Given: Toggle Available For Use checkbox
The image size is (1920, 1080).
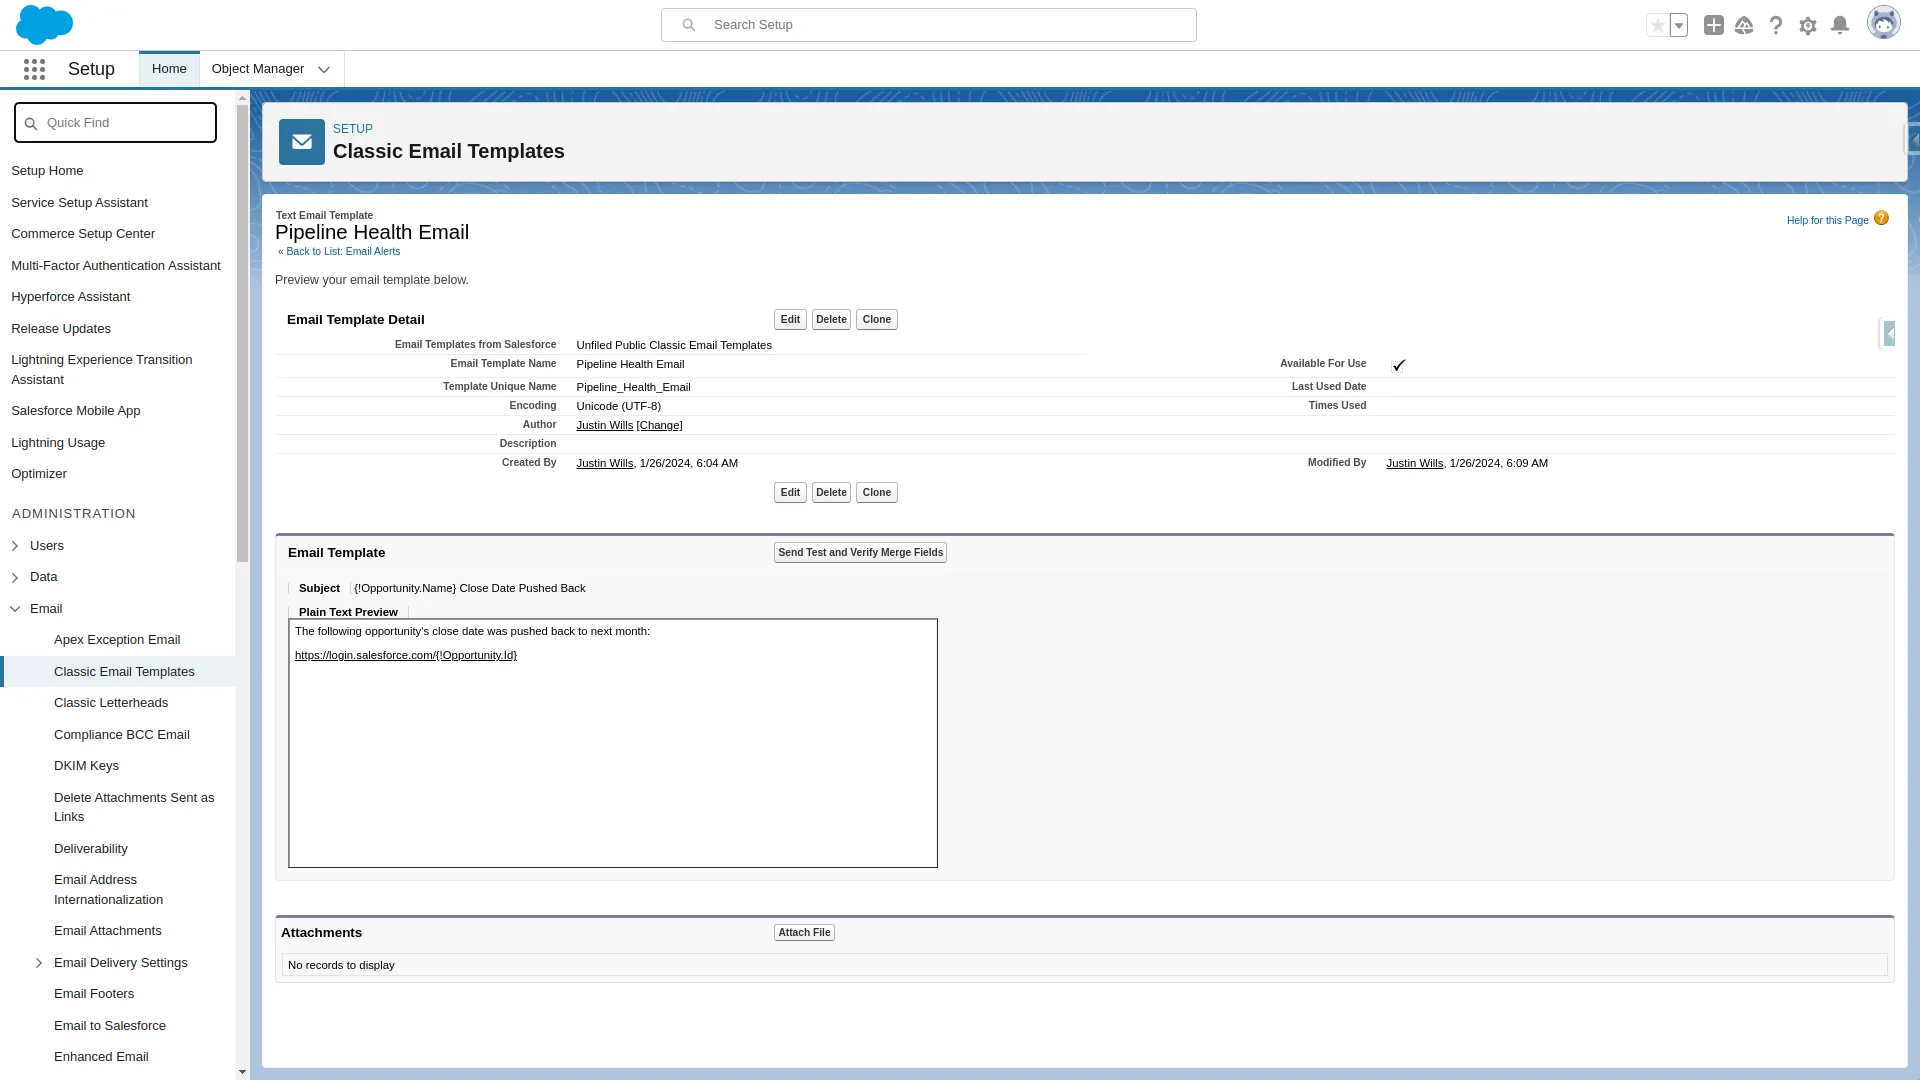Looking at the screenshot, I should pos(1398,364).
